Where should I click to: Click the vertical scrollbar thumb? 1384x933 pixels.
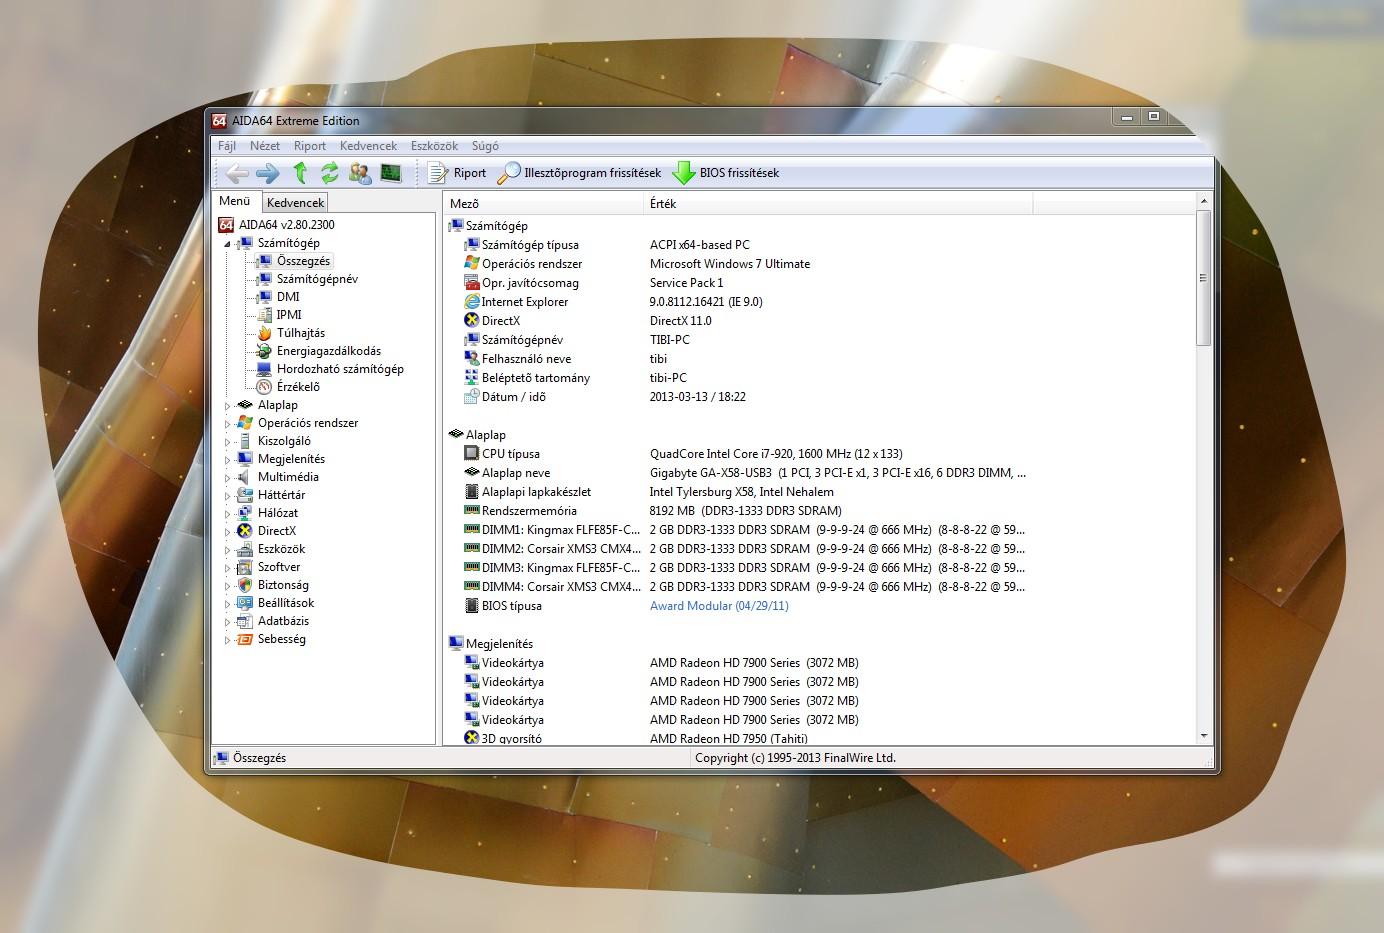1203,278
